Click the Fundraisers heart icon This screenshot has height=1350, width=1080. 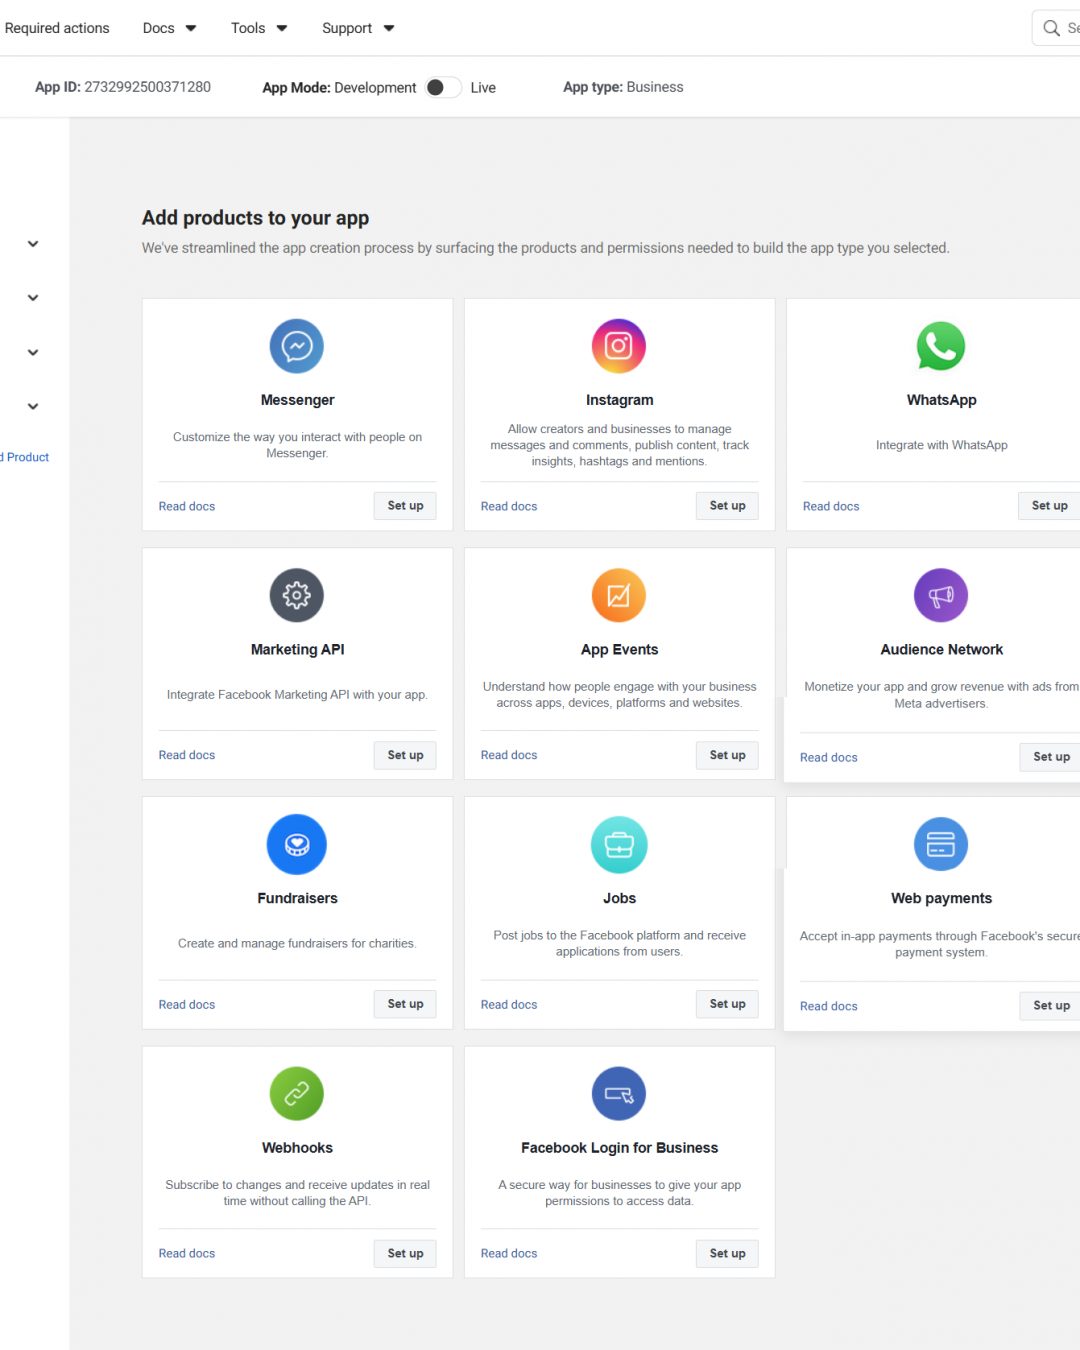click(x=297, y=844)
